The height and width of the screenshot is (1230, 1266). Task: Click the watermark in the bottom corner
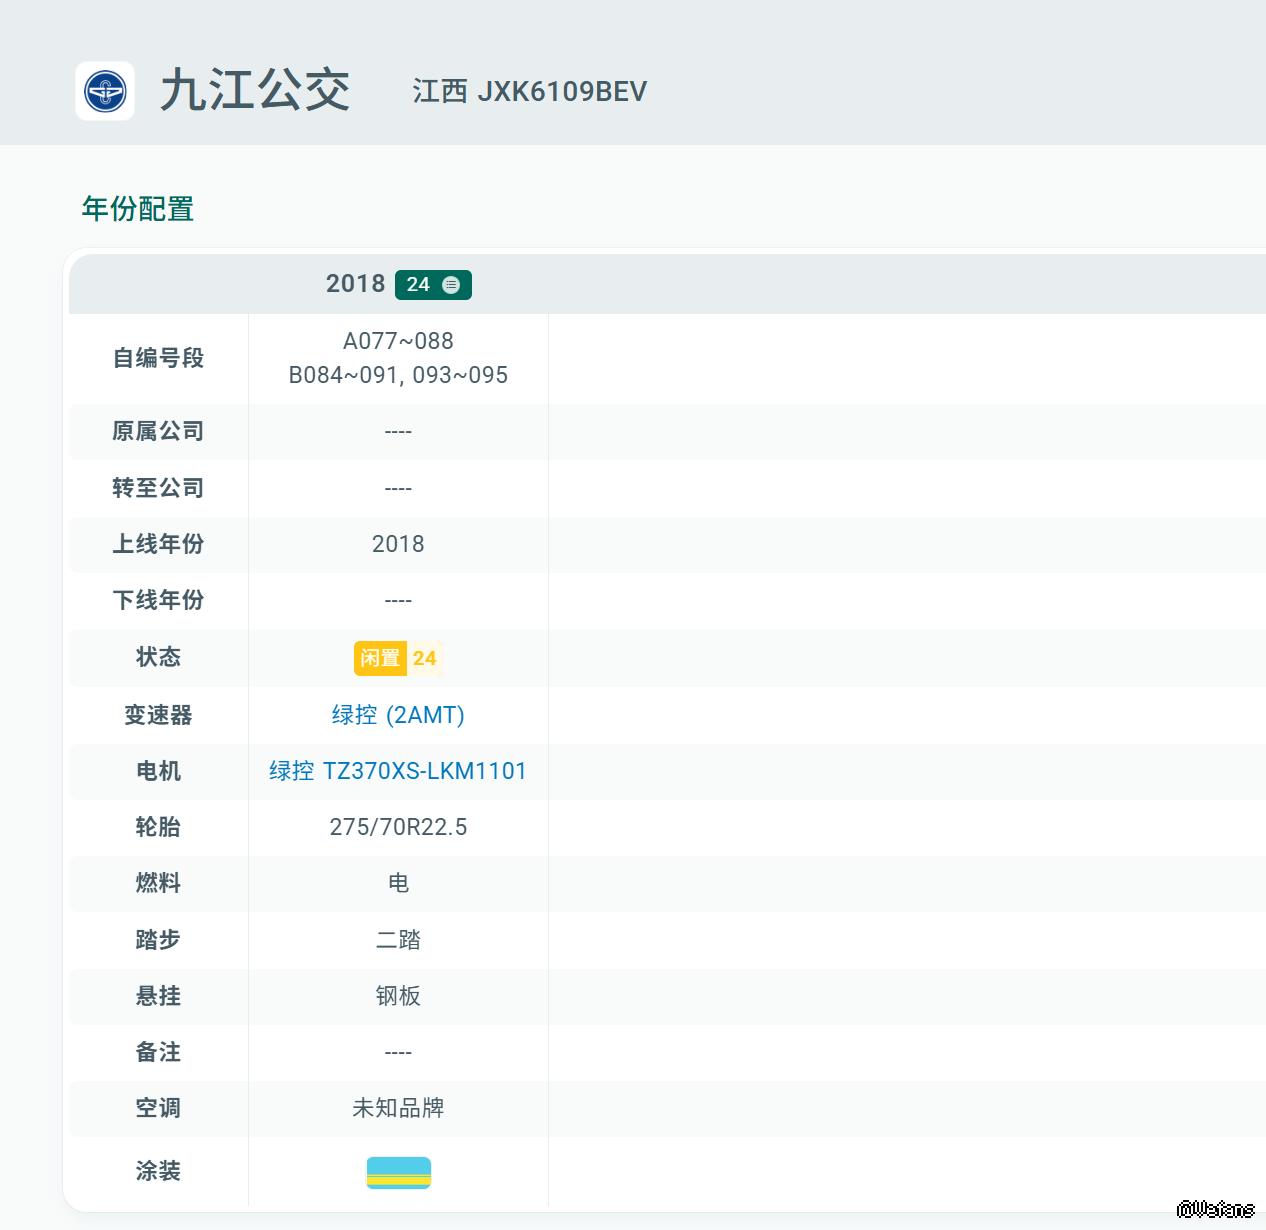[1215, 1209]
